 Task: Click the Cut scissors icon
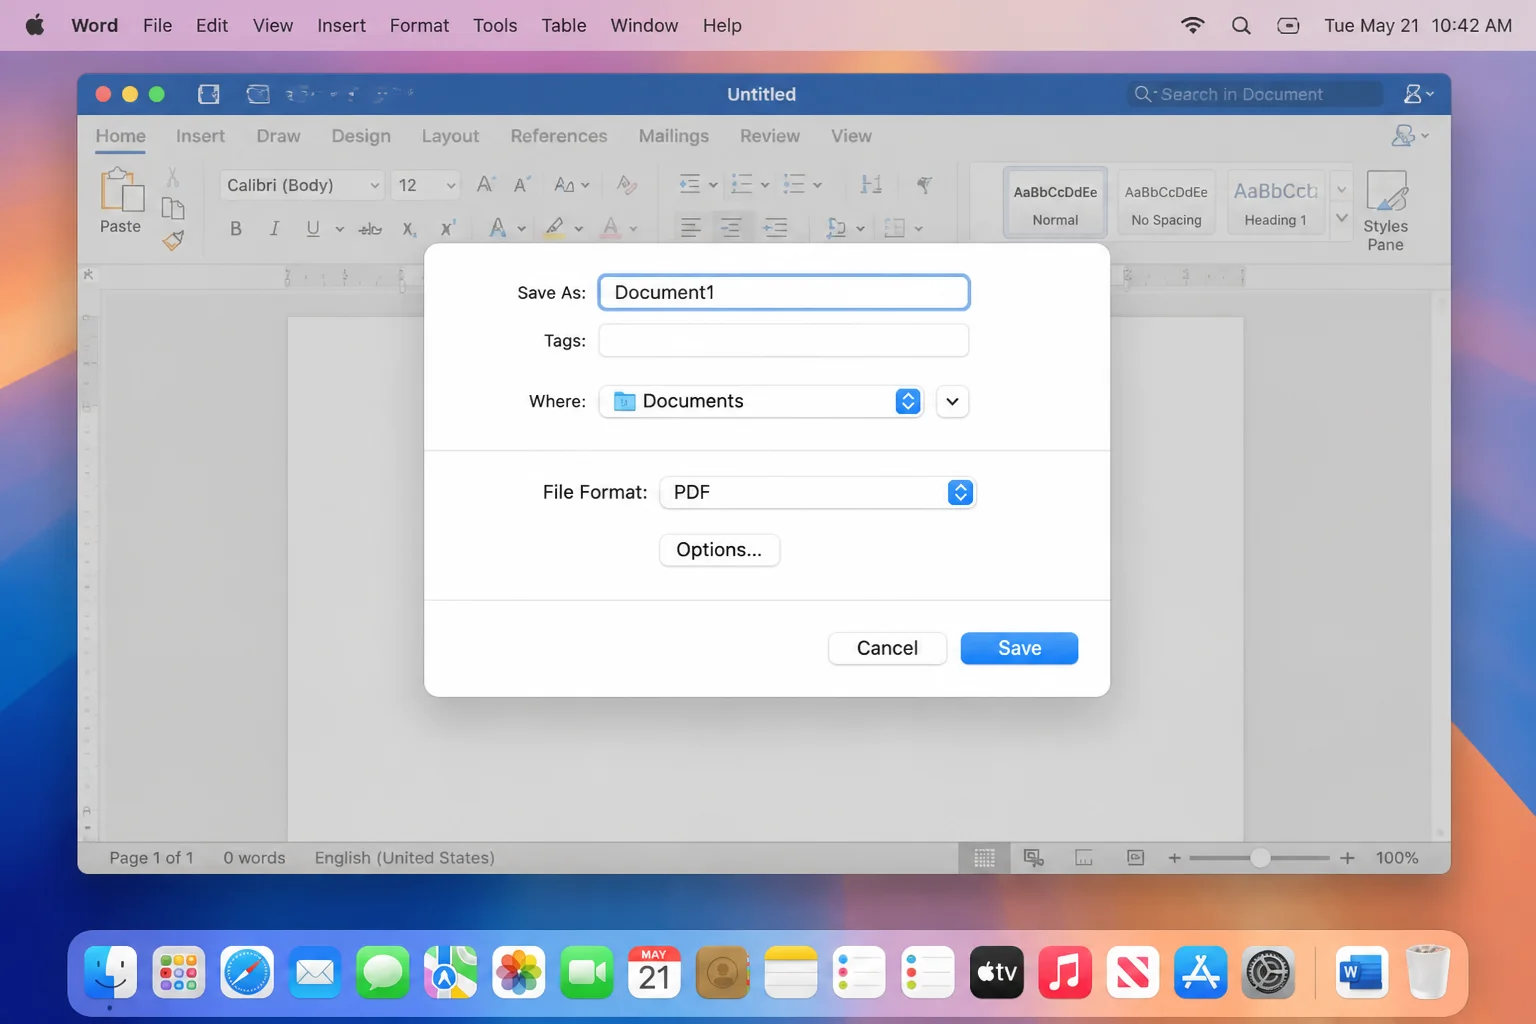tap(173, 178)
